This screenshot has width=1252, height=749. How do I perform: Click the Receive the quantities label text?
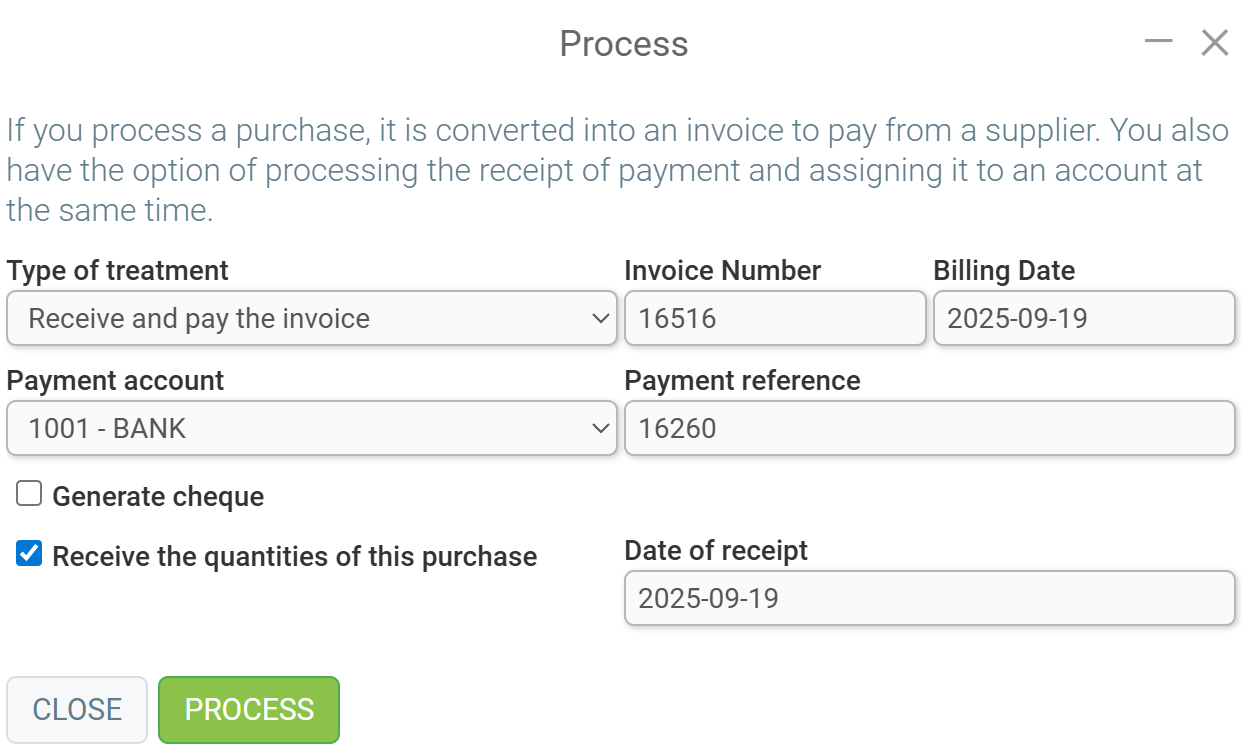(x=295, y=557)
